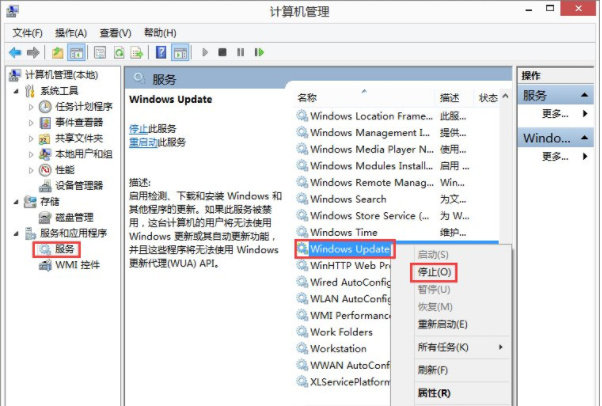Collapse the Windo... actions section arrow
Image resolution: width=602 pixels, height=406 pixels.
[x=584, y=138]
